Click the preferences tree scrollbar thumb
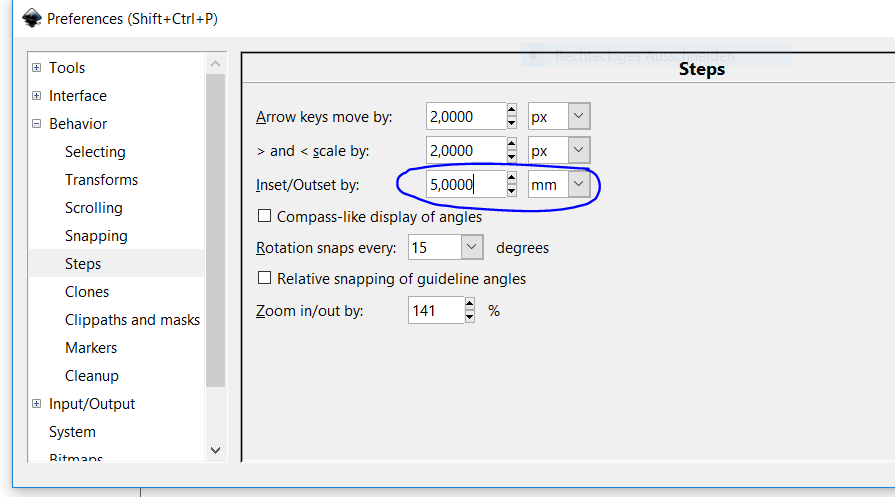 (x=215, y=231)
